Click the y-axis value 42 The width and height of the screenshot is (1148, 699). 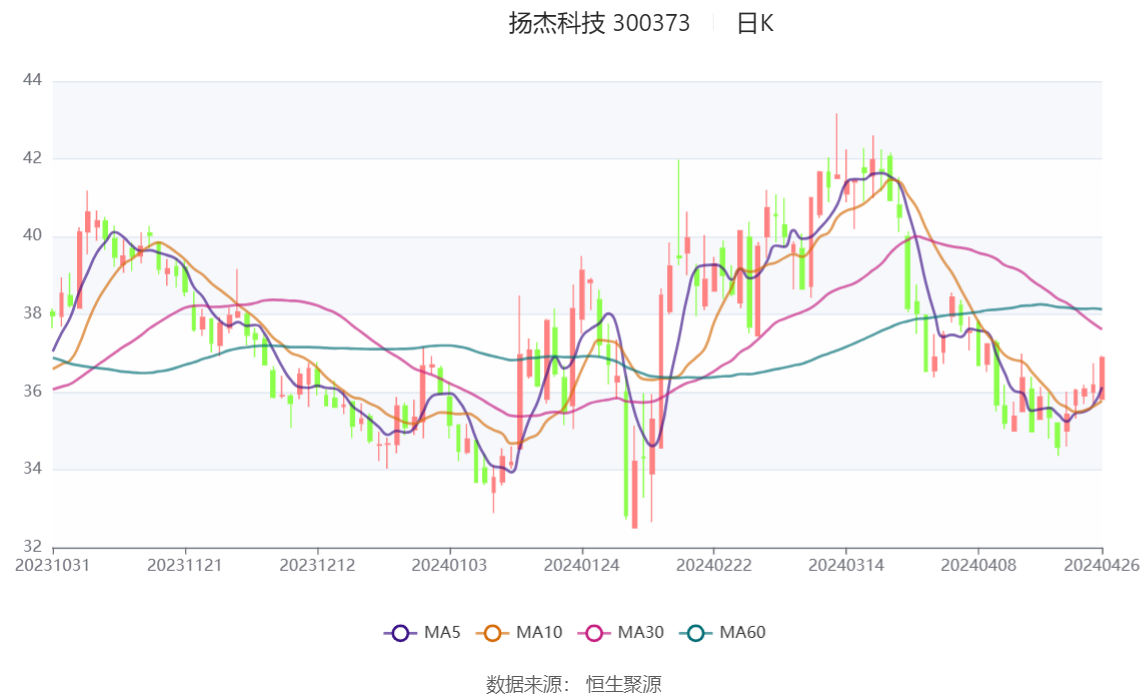pos(32,158)
